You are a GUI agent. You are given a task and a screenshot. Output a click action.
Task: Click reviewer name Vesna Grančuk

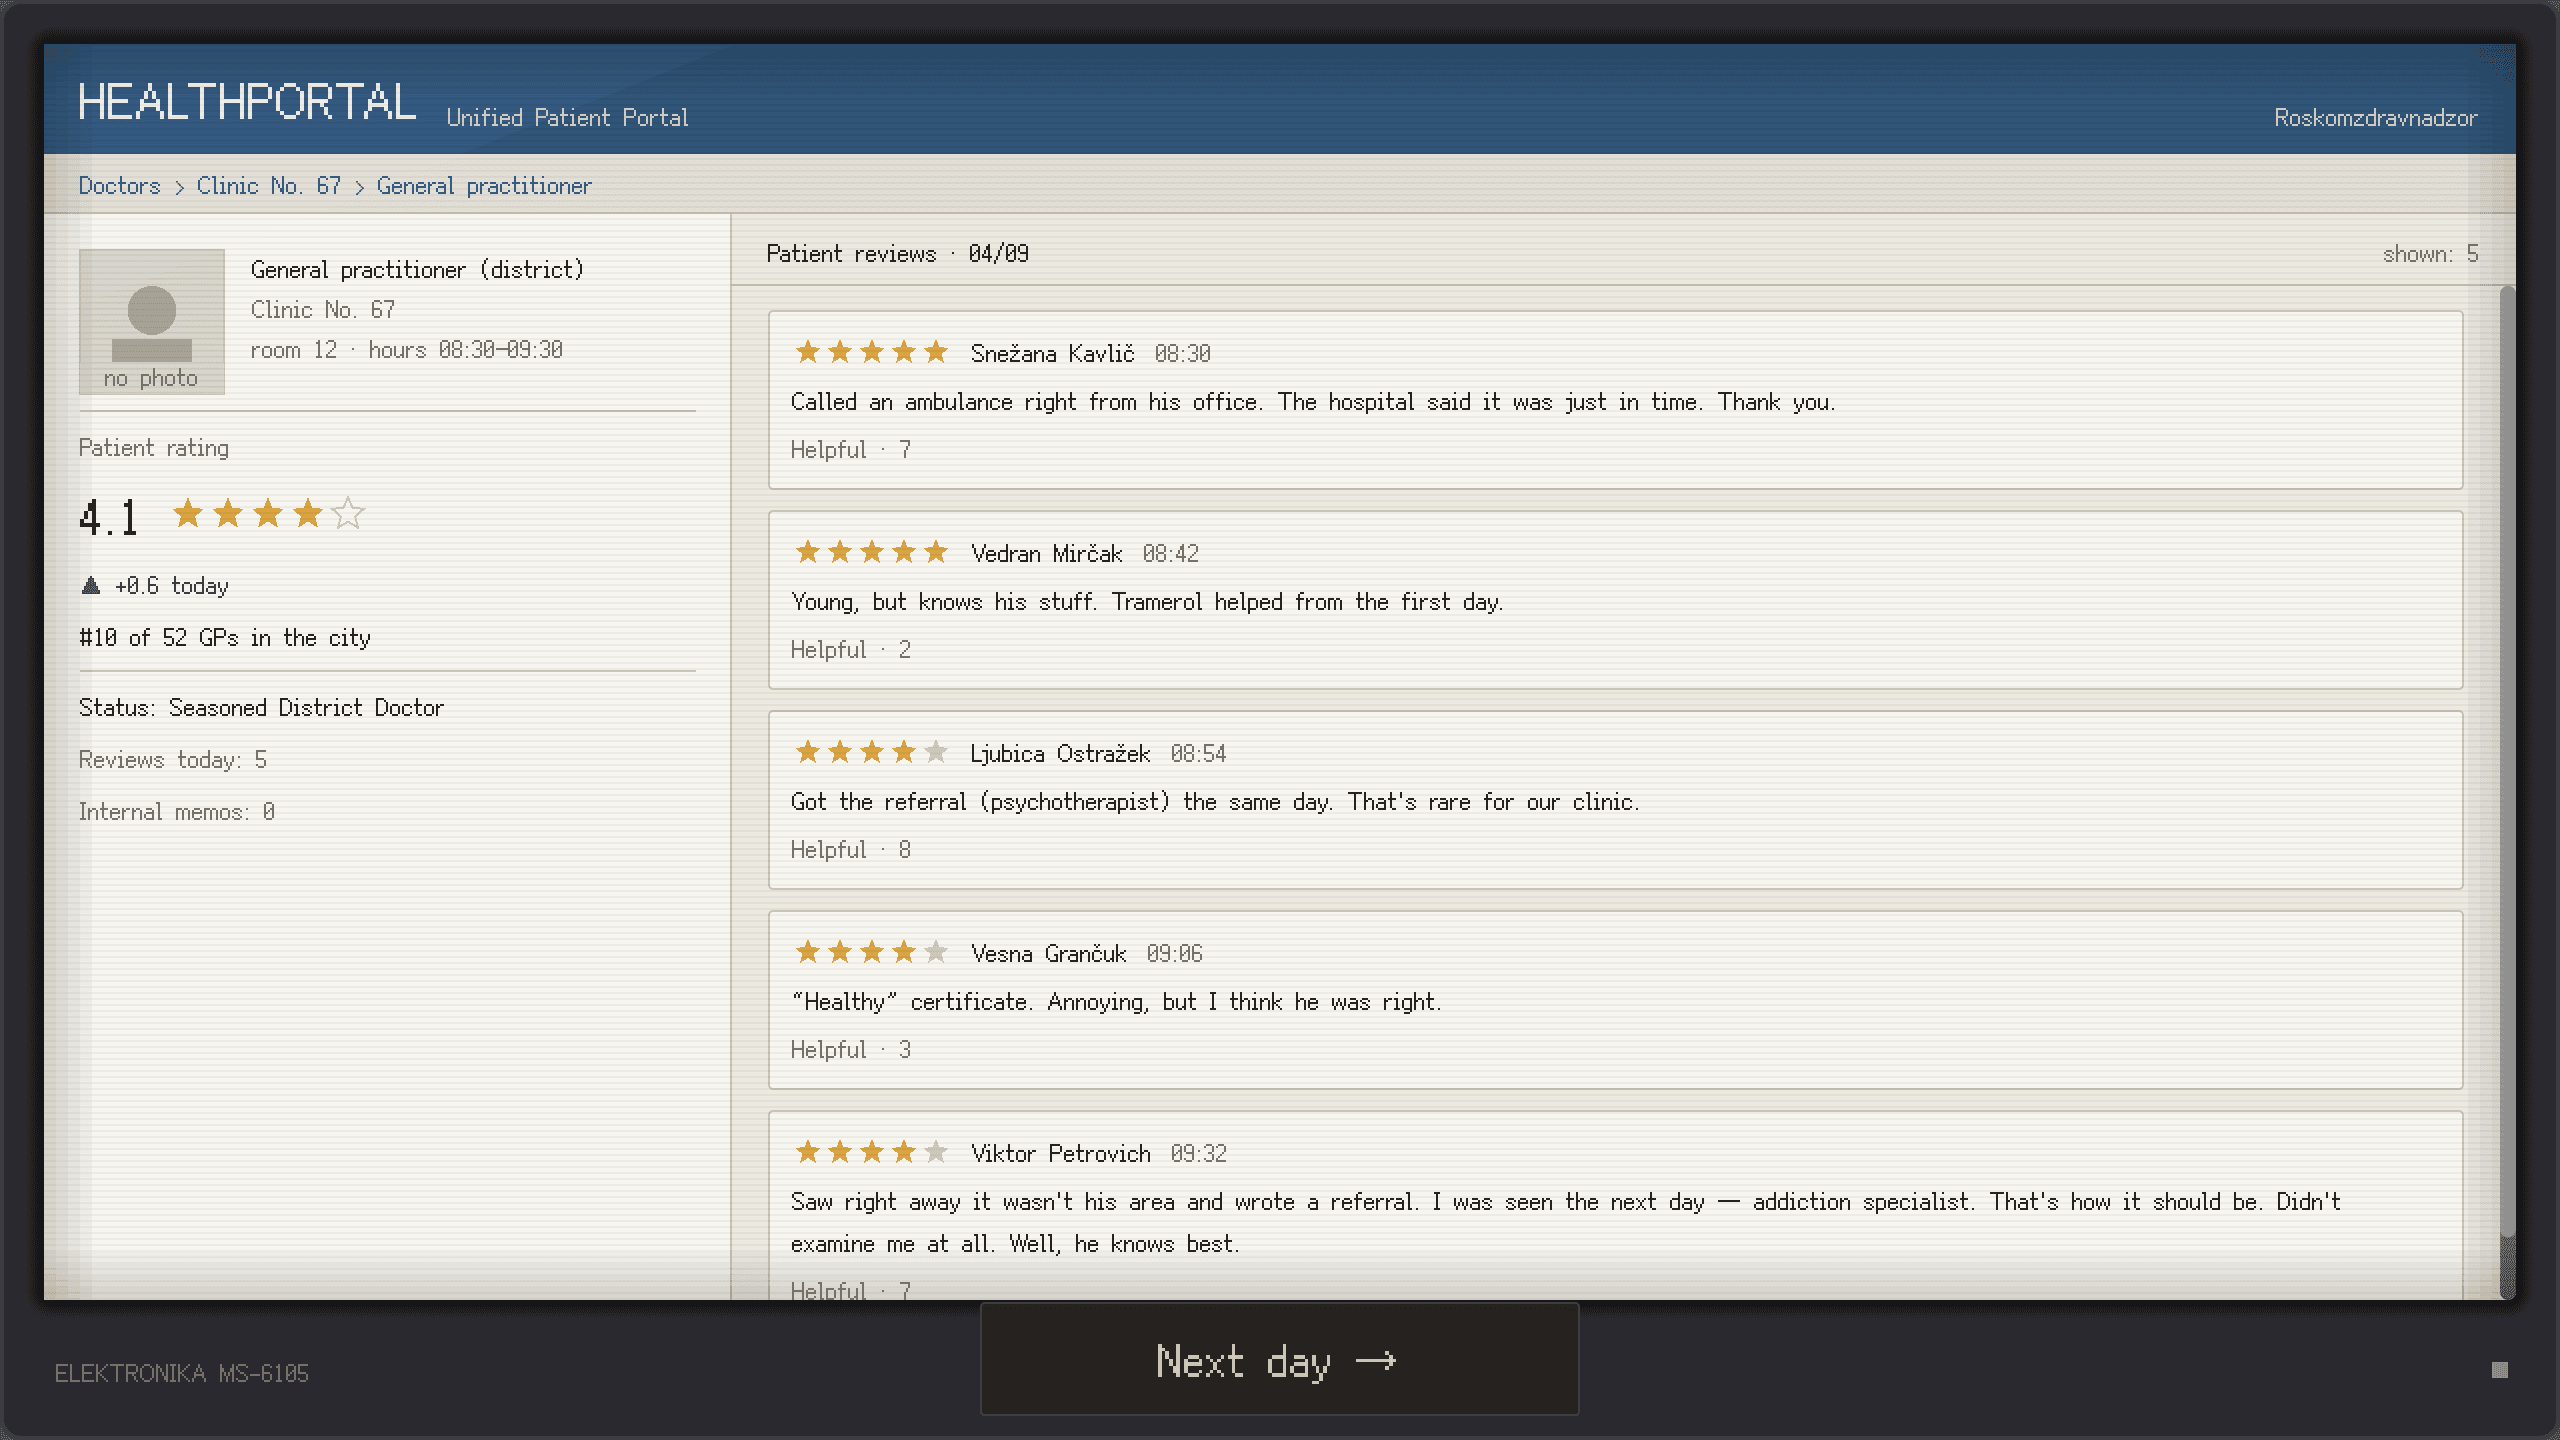point(1048,954)
